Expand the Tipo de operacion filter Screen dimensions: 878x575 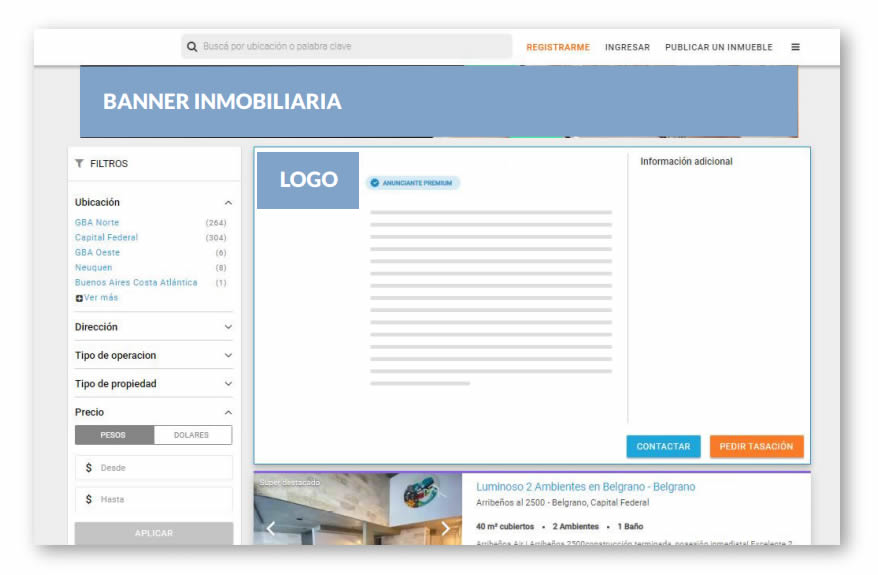(228, 356)
